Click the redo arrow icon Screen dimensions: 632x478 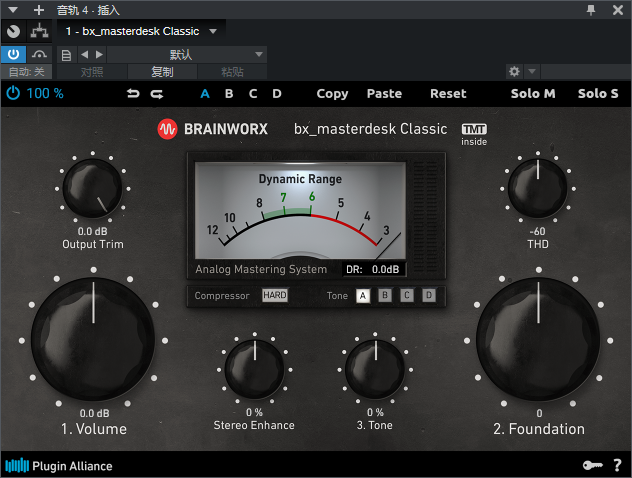[x=157, y=94]
